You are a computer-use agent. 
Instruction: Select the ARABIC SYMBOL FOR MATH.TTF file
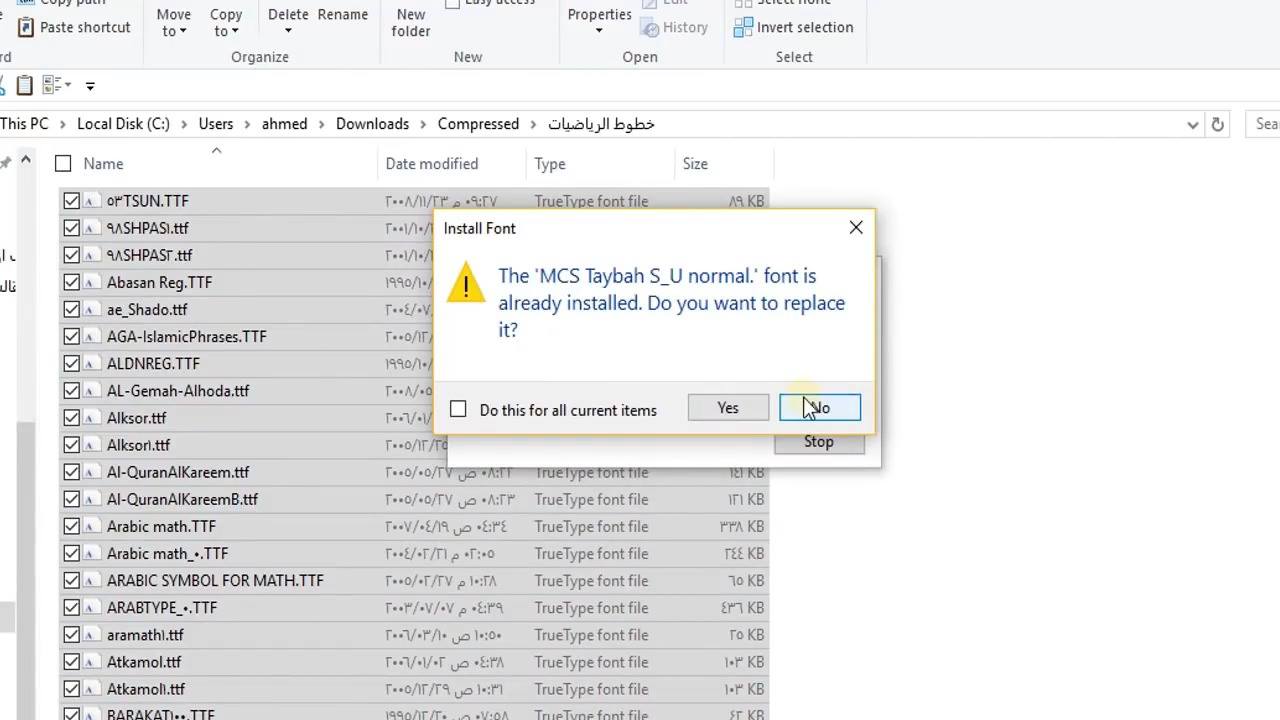point(215,581)
